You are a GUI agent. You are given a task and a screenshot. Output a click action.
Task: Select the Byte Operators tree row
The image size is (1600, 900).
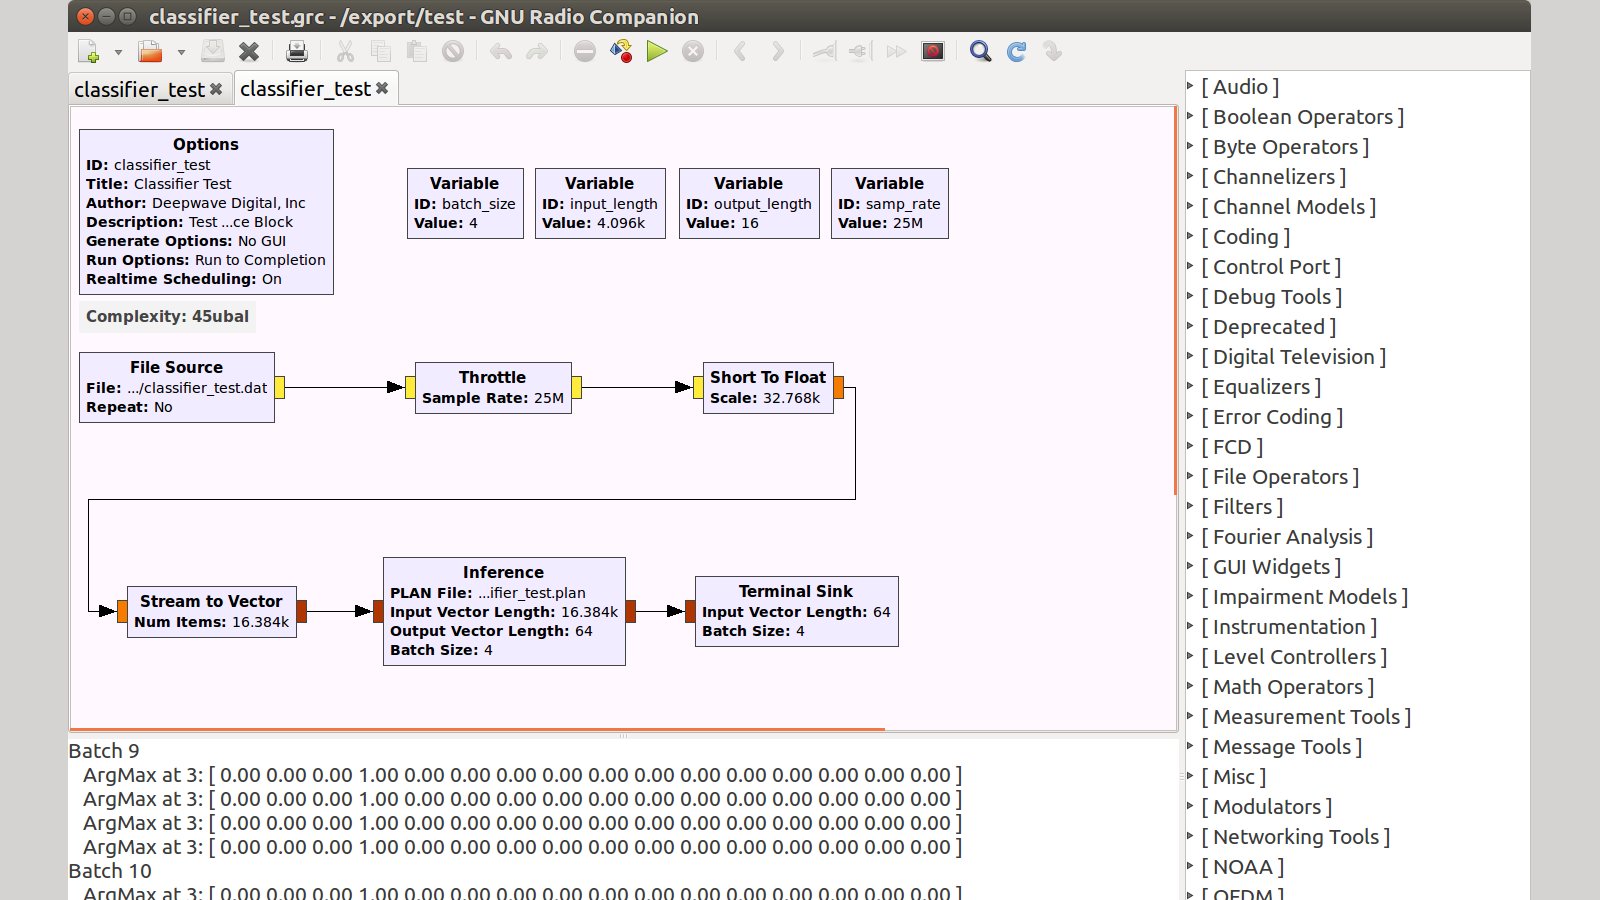pyautogui.click(x=1357, y=147)
